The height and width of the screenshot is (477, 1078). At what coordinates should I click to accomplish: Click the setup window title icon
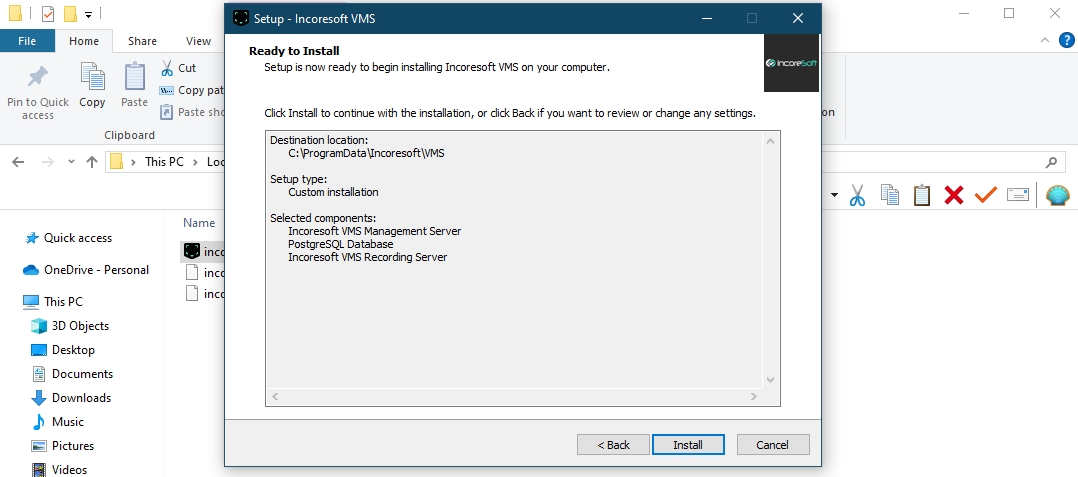[x=241, y=19]
